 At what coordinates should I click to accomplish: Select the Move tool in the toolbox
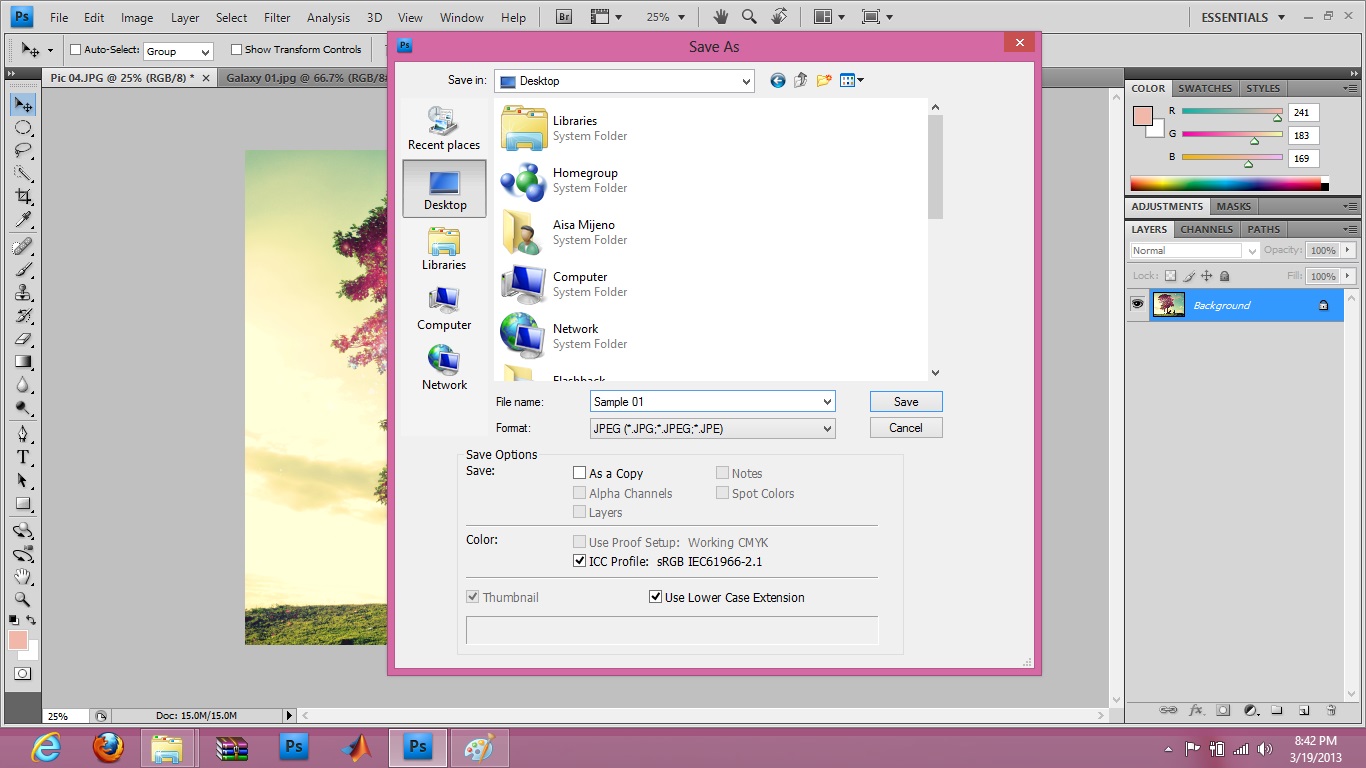(x=23, y=104)
